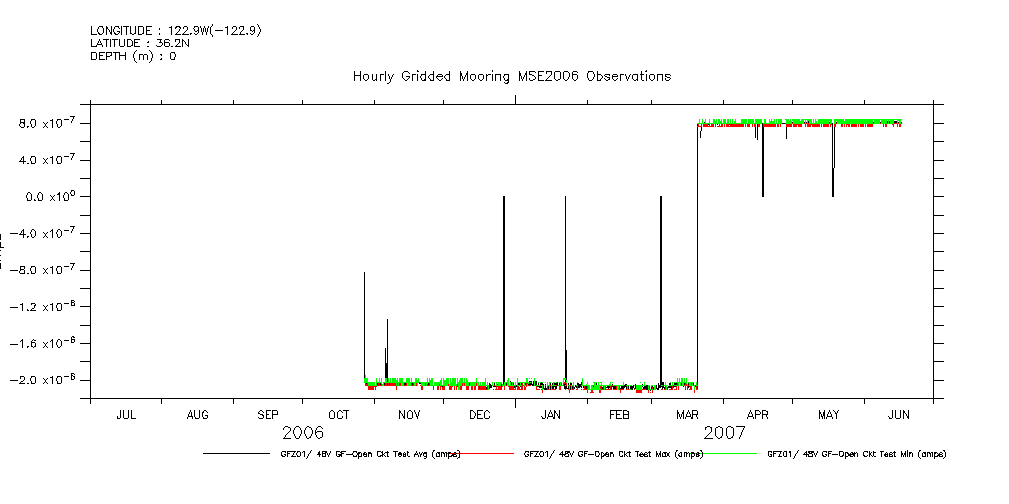
Task: Select the Test Avg legend entry
Action: [370, 454]
